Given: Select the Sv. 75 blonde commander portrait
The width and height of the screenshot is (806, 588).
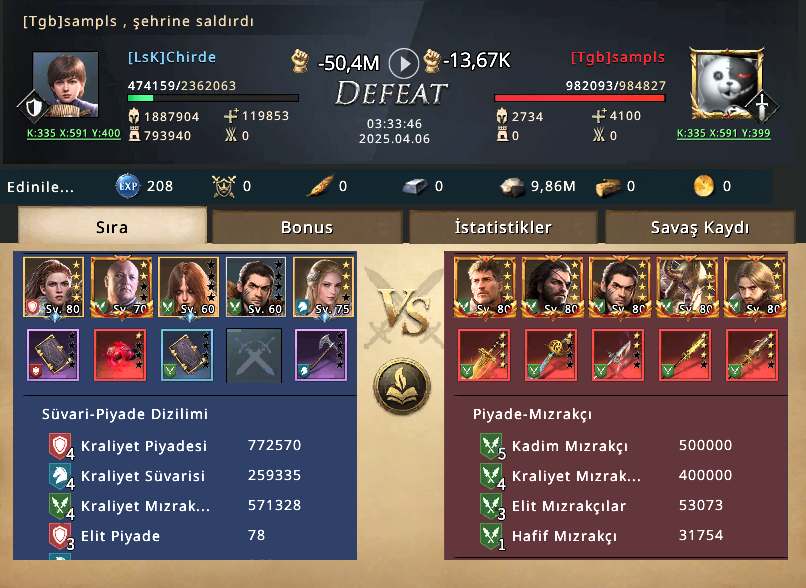Looking at the screenshot, I should tap(323, 287).
